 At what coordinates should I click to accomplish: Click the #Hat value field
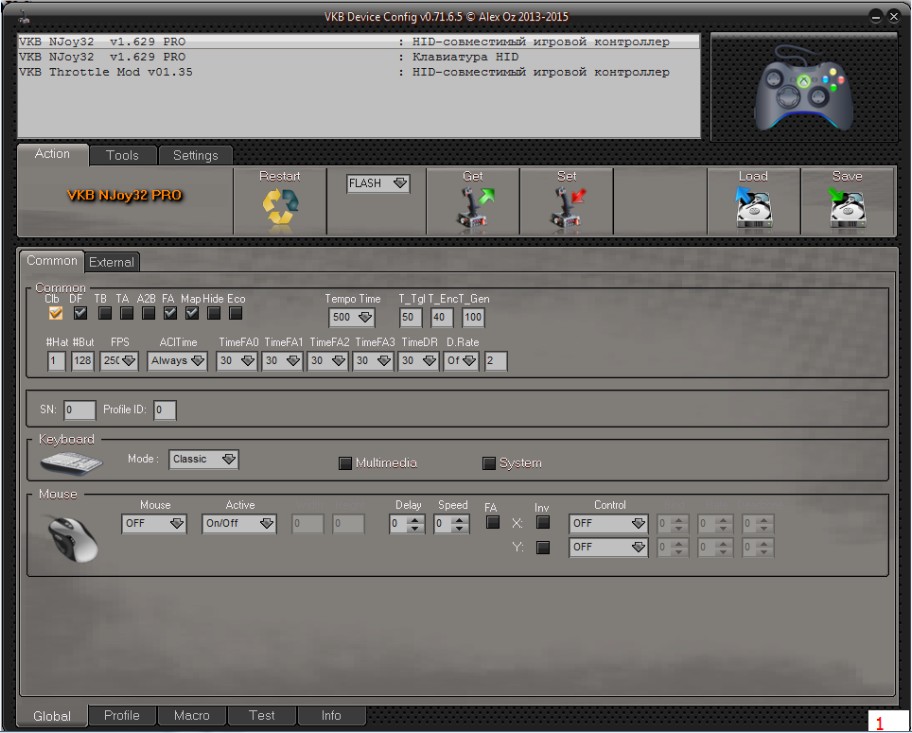[56, 361]
